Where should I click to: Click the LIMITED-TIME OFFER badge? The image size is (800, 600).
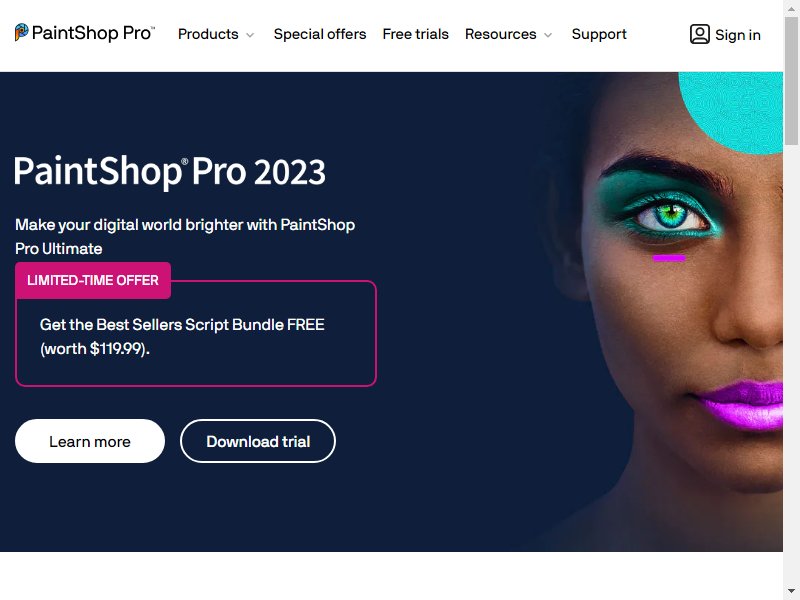click(93, 280)
